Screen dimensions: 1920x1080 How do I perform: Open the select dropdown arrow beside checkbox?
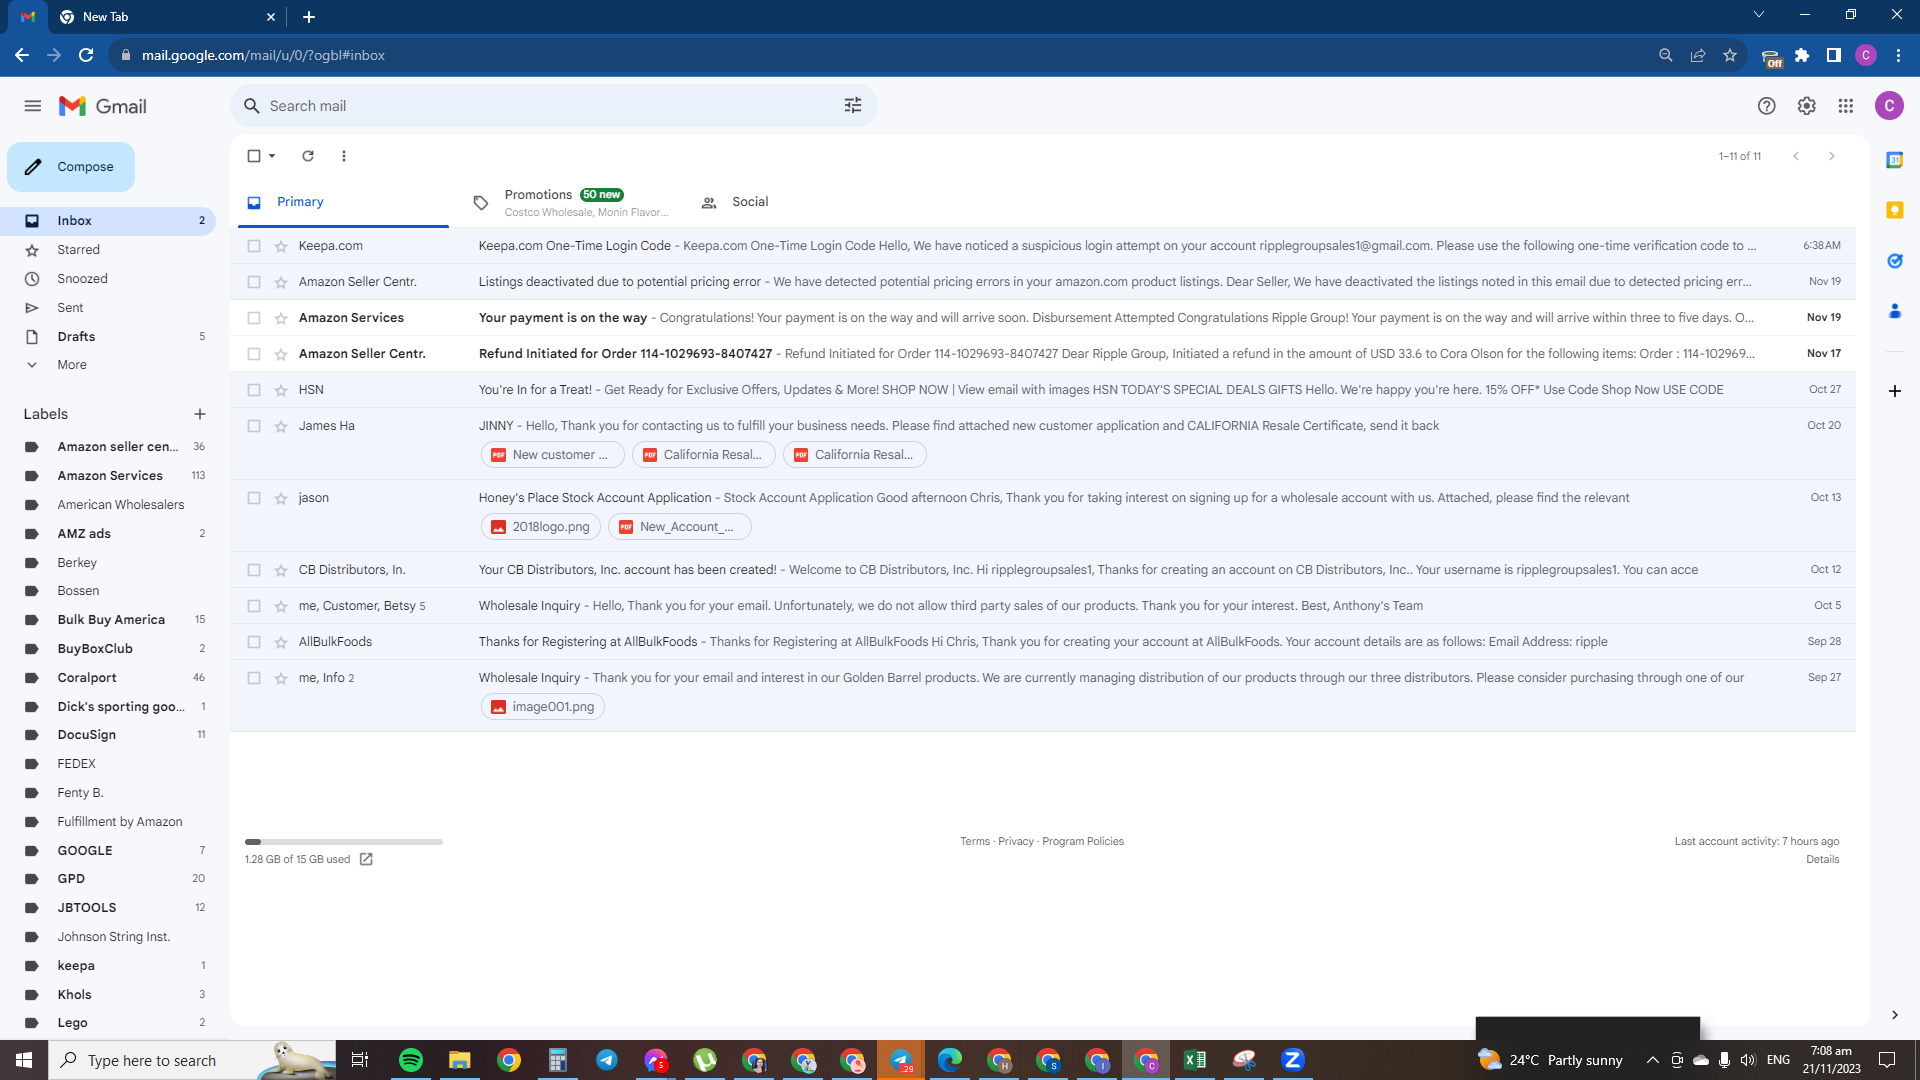[x=272, y=156]
